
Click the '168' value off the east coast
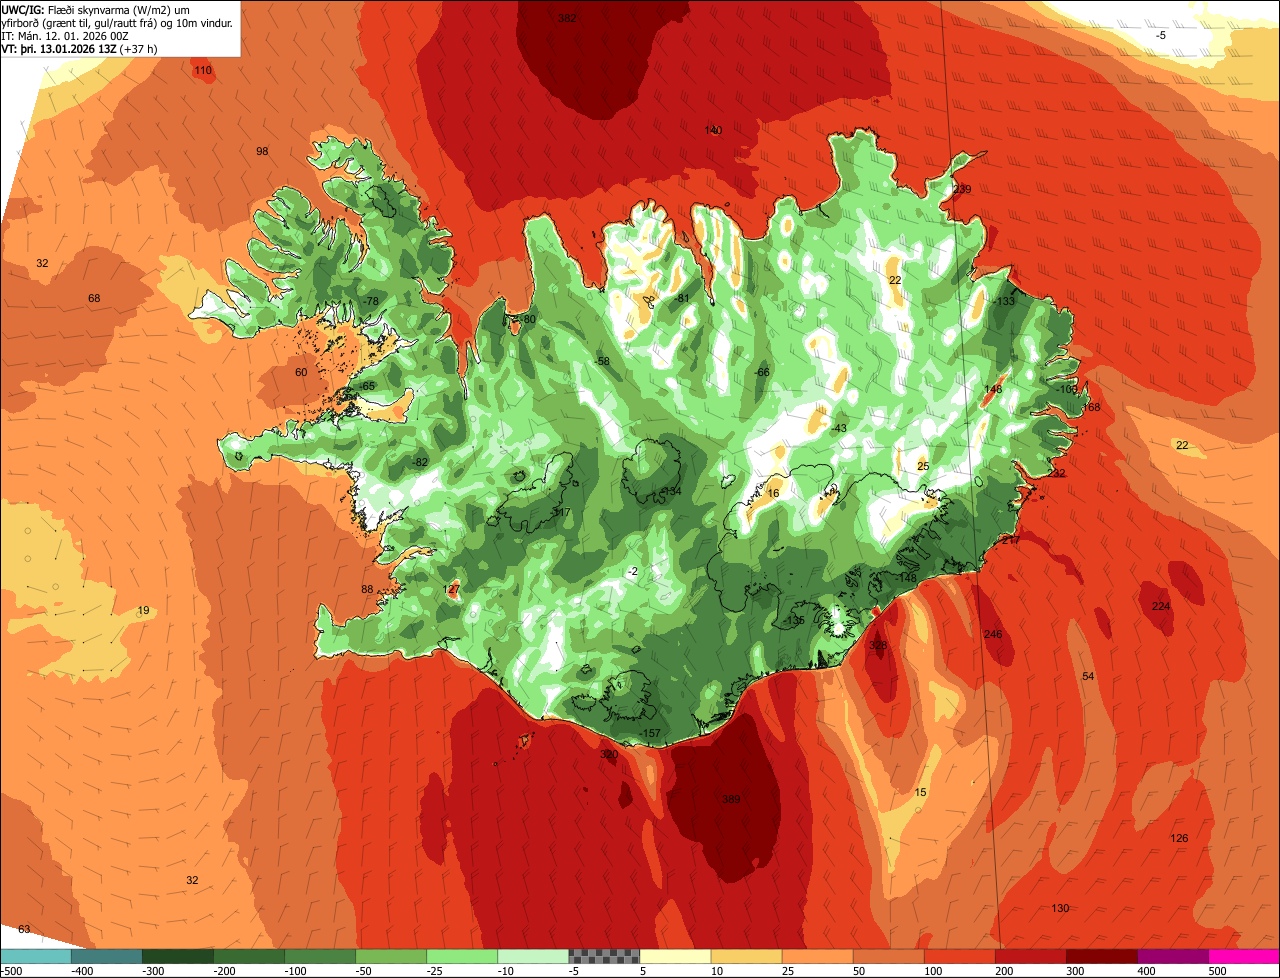coord(1091,407)
